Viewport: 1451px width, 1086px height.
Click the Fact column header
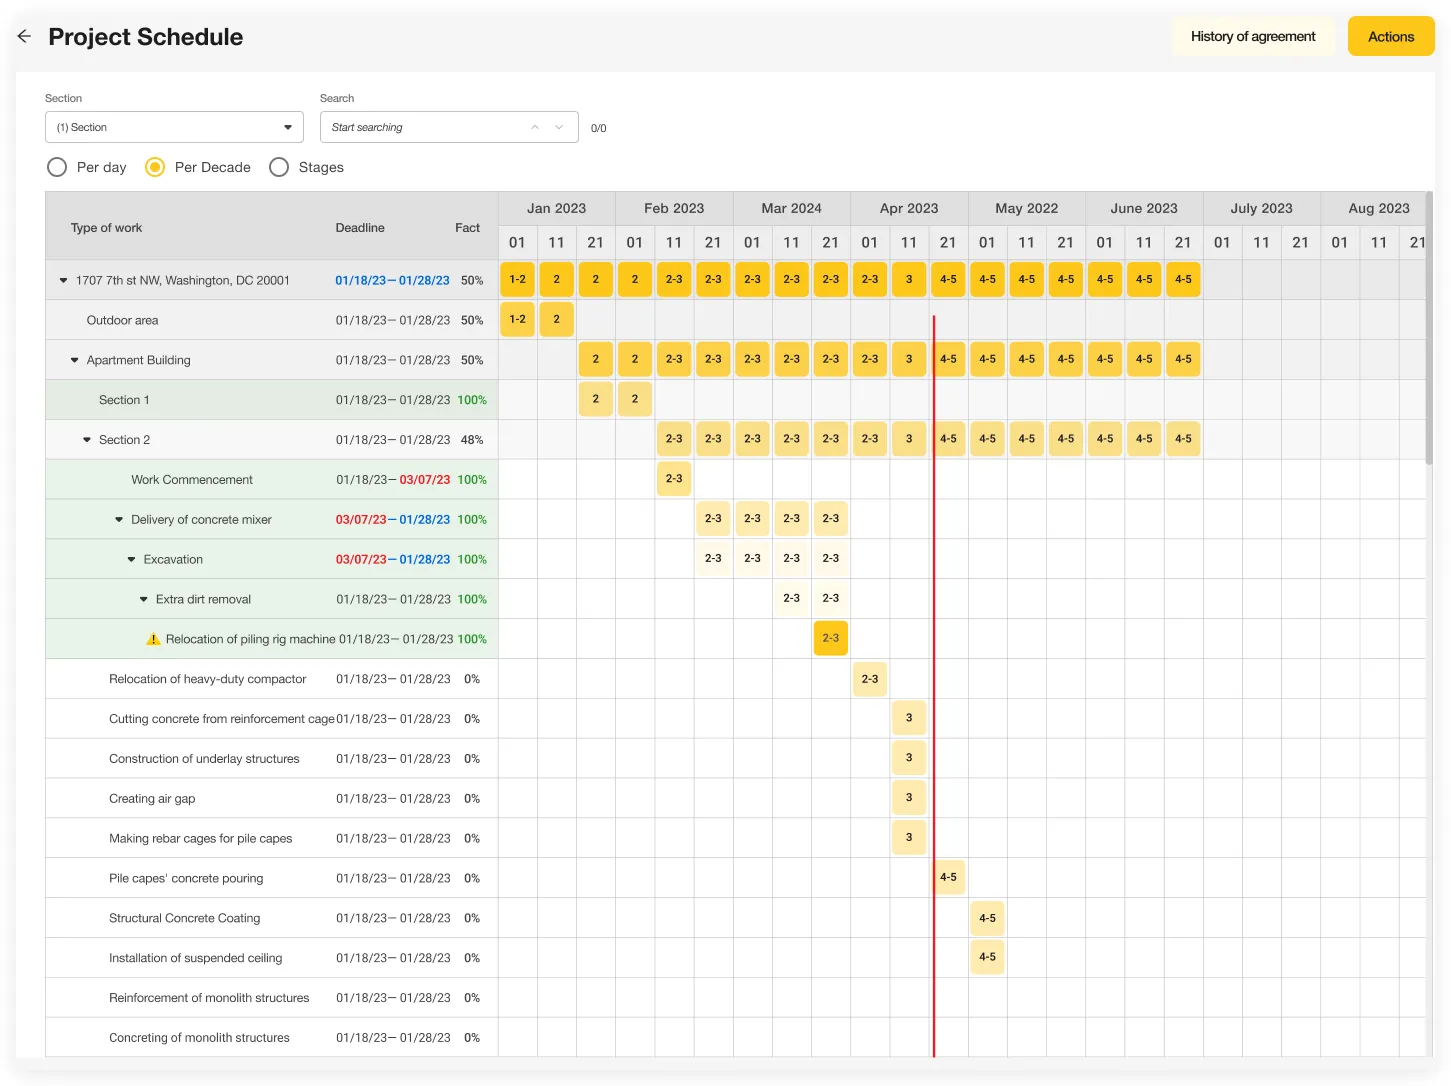pos(467,228)
